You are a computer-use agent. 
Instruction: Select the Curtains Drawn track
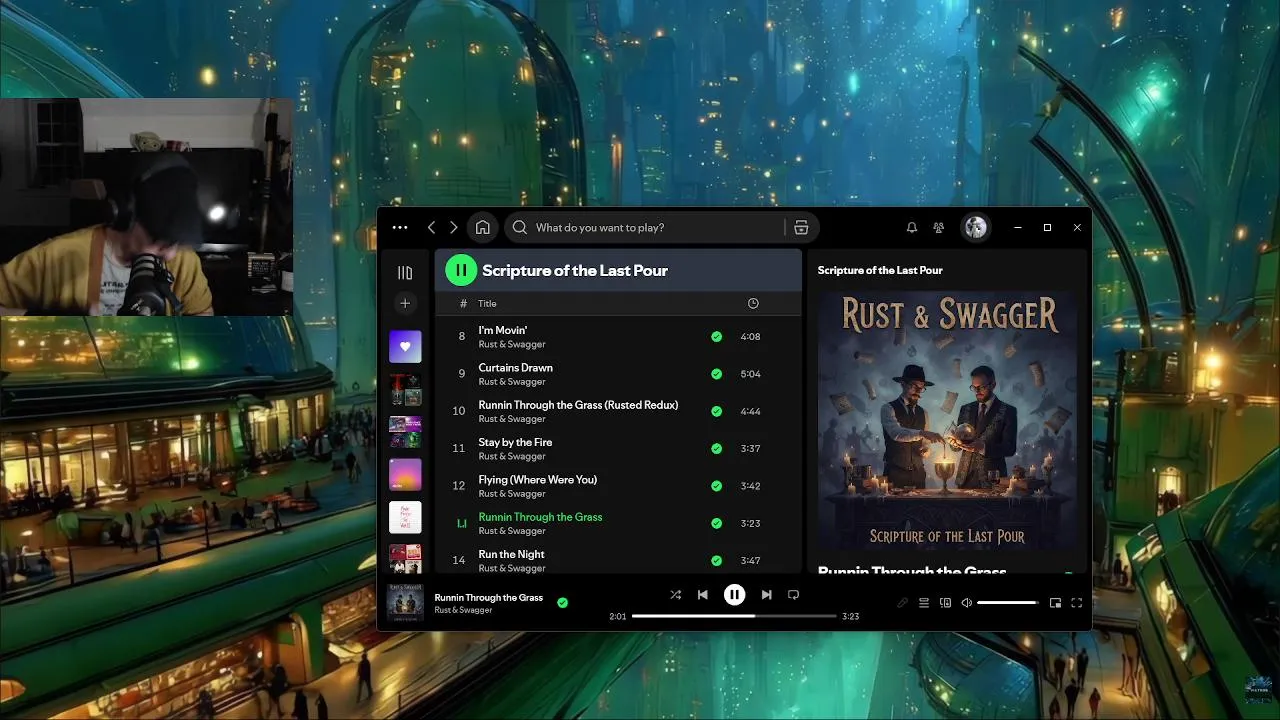coord(618,374)
